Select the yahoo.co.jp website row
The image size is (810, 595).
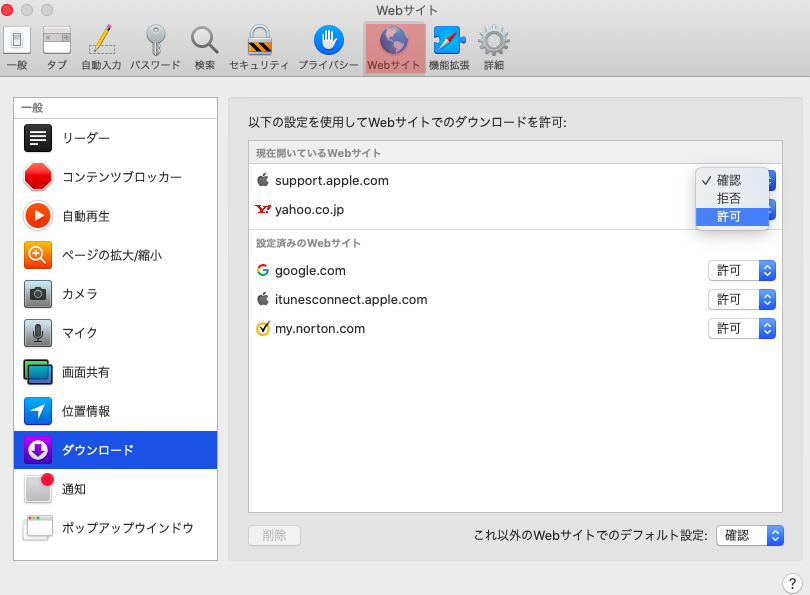click(x=450, y=210)
